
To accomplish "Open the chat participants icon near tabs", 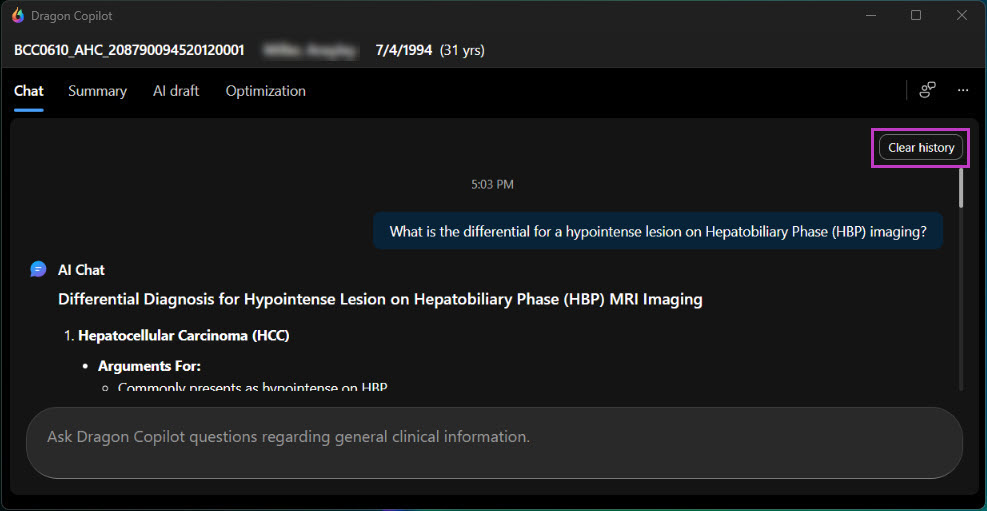I will 927,91.
